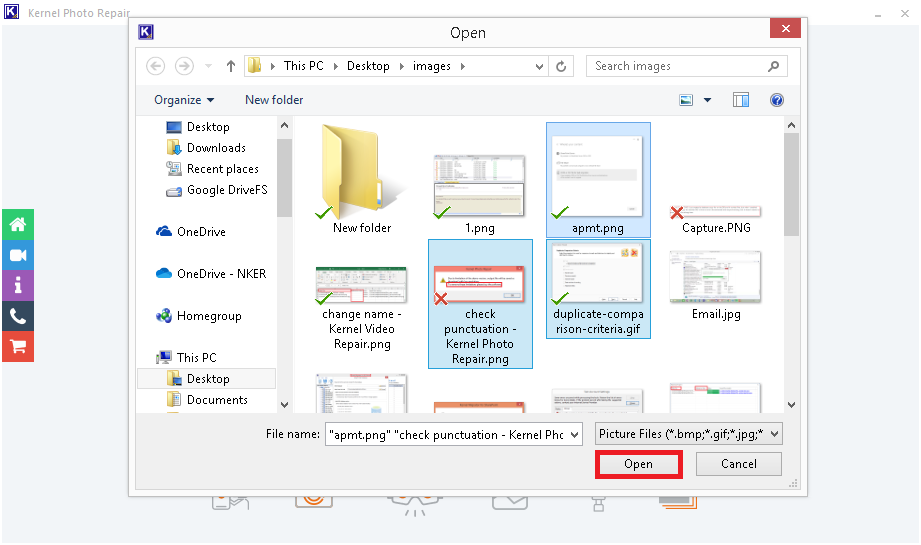921x545 pixels.
Task: Go forward with the right arrow button
Action: [184, 66]
